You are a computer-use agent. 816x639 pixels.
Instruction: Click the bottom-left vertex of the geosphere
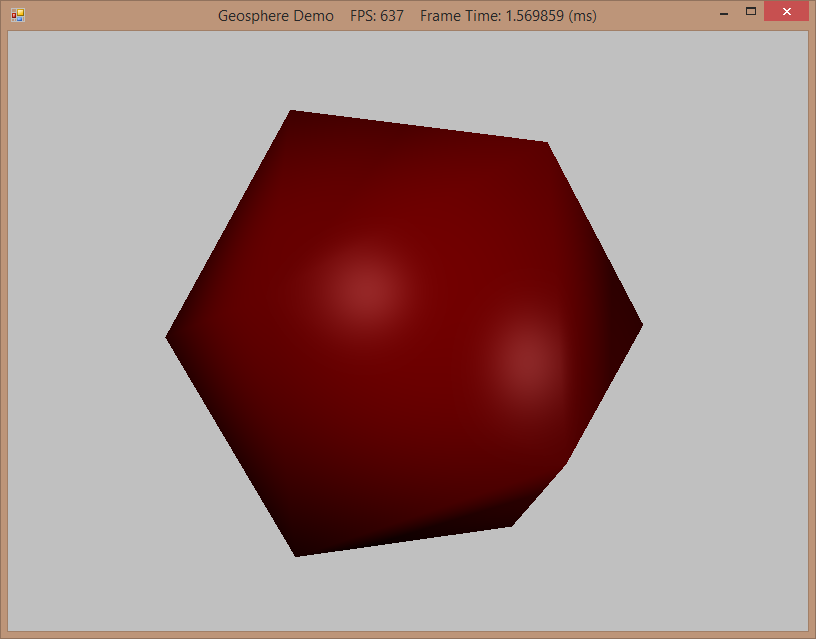pyautogui.click(x=297, y=553)
